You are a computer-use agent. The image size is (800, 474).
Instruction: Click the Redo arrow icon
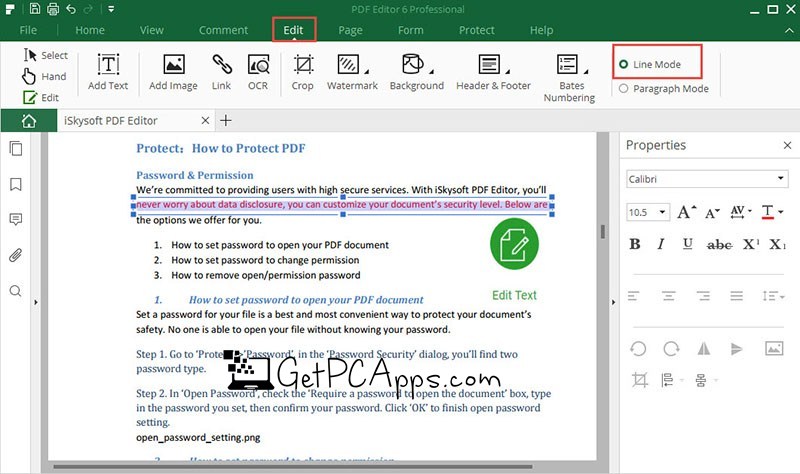(88, 9)
